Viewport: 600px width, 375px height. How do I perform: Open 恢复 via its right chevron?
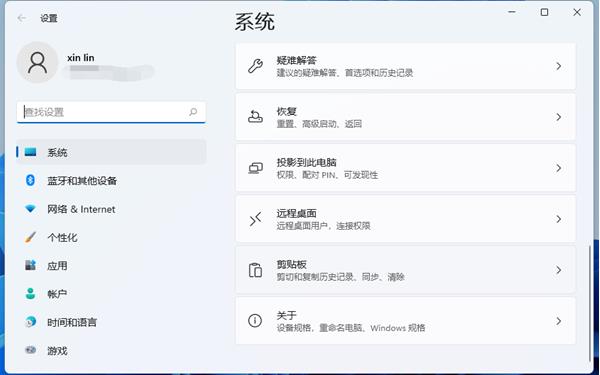tap(559, 117)
